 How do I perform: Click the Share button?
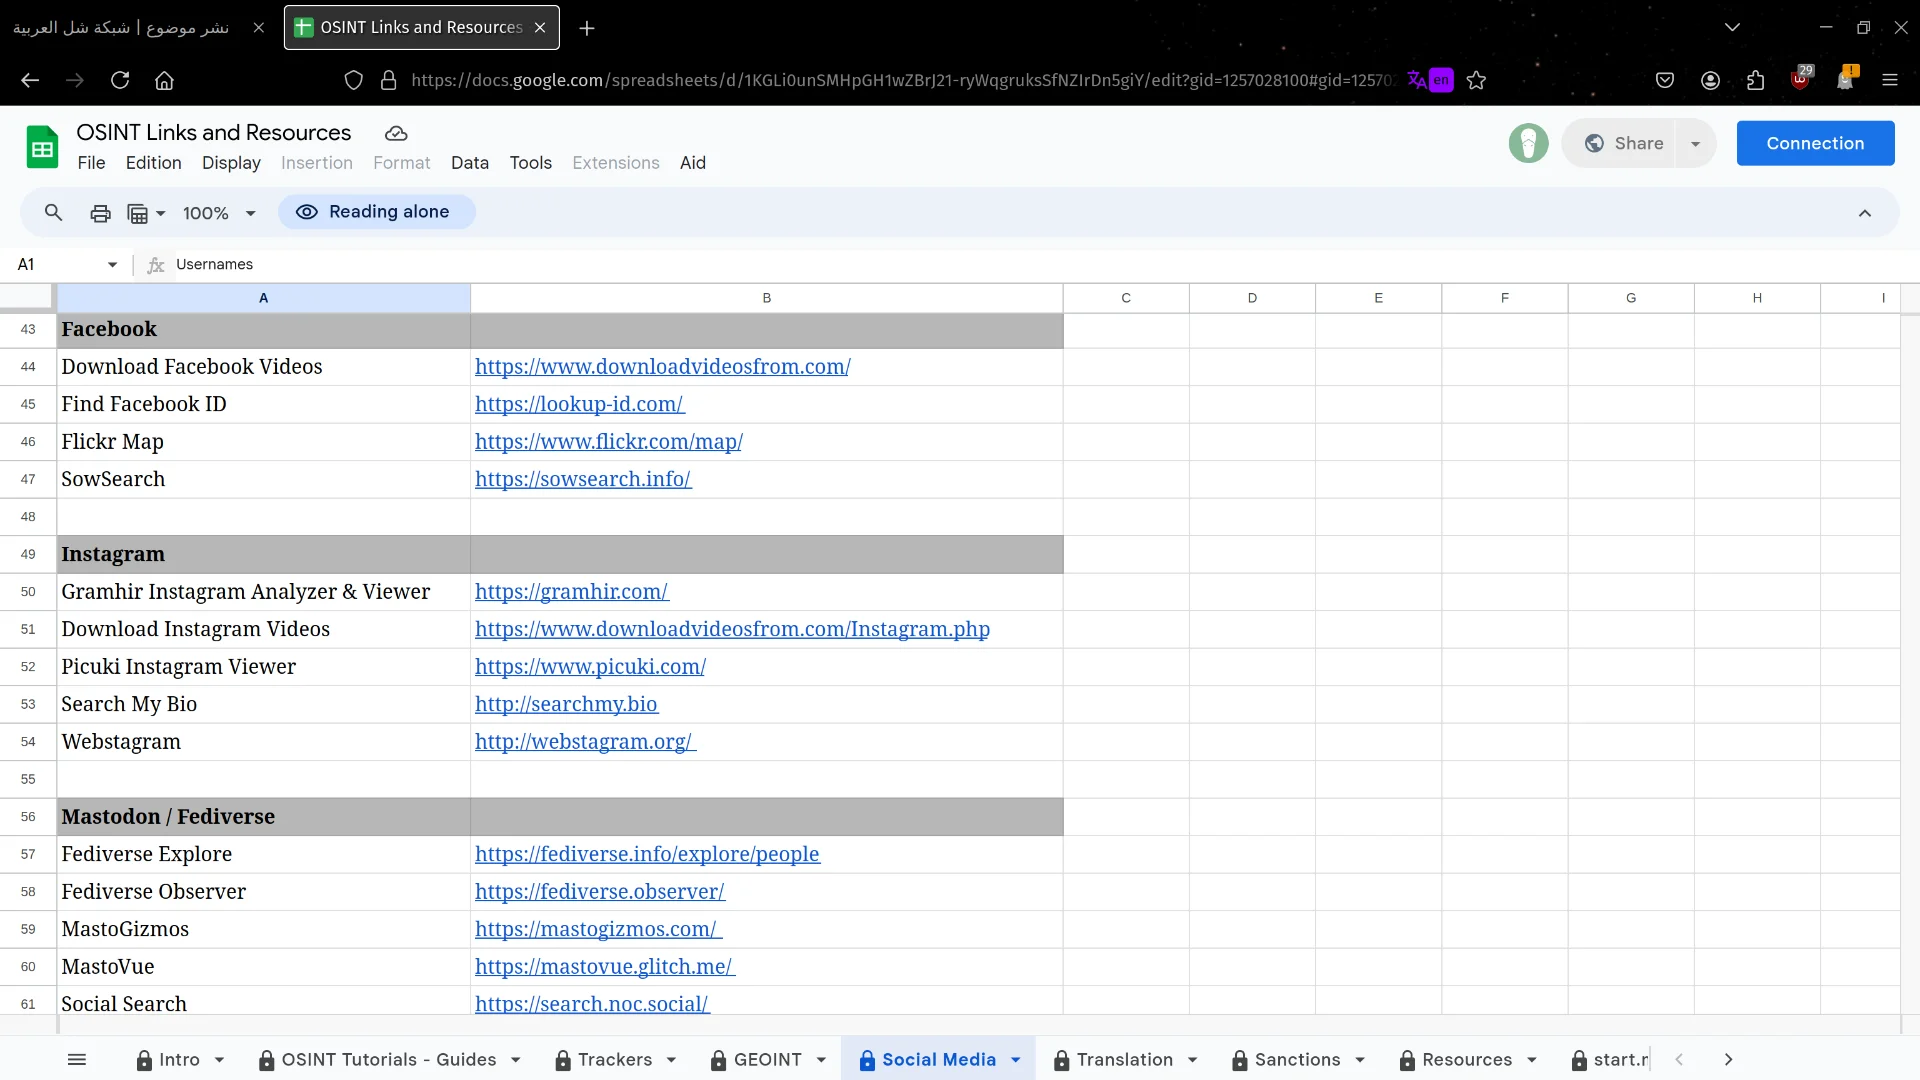point(1624,143)
